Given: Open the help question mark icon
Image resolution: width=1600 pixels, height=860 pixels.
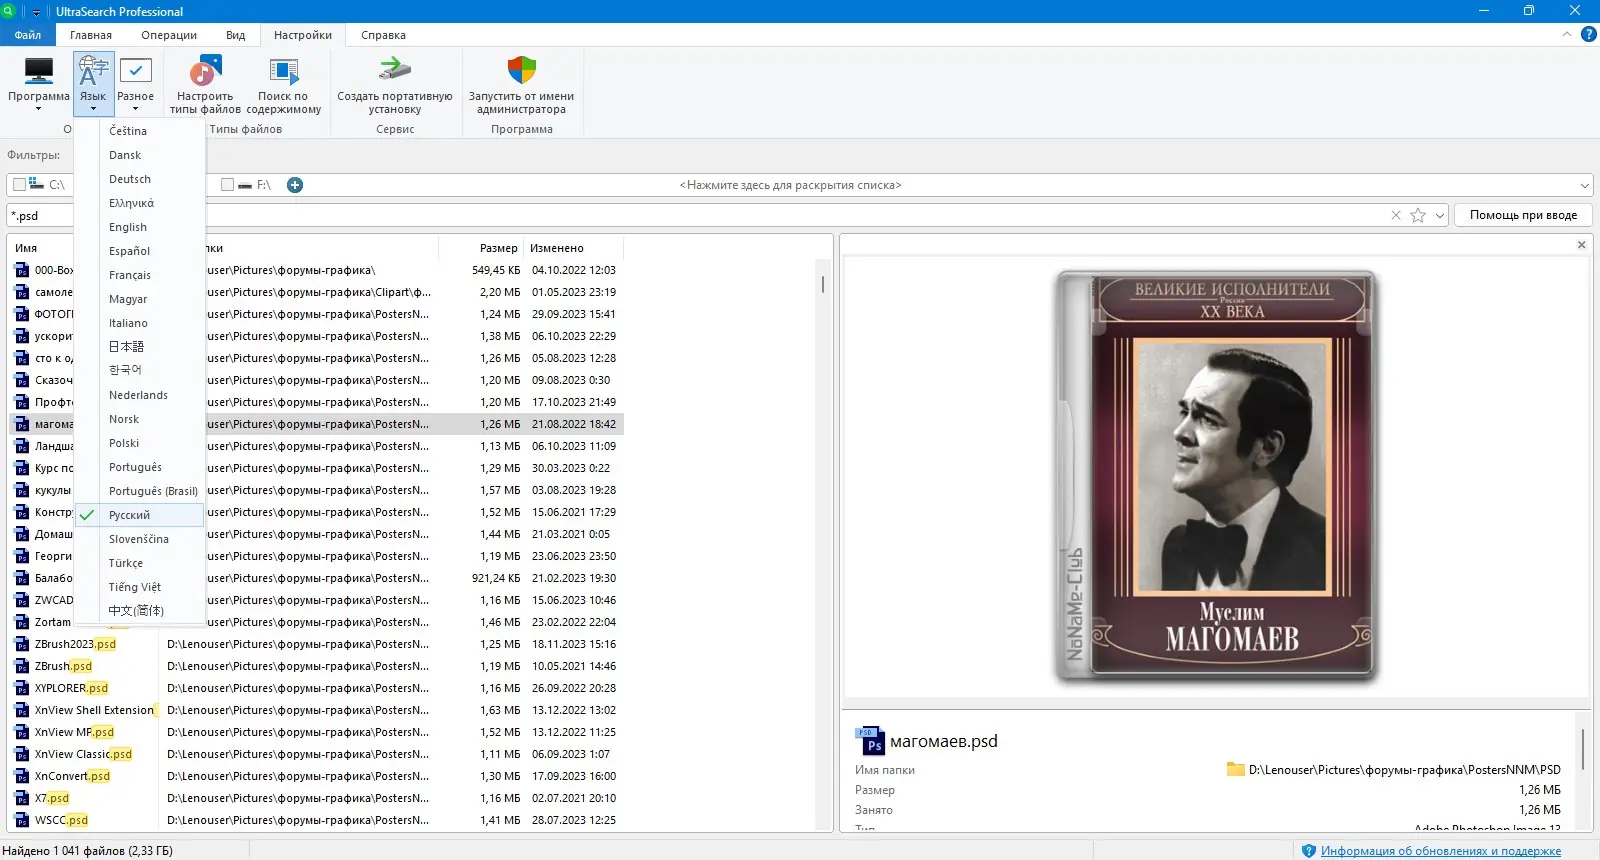Looking at the screenshot, I should [x=1588, y=35].
